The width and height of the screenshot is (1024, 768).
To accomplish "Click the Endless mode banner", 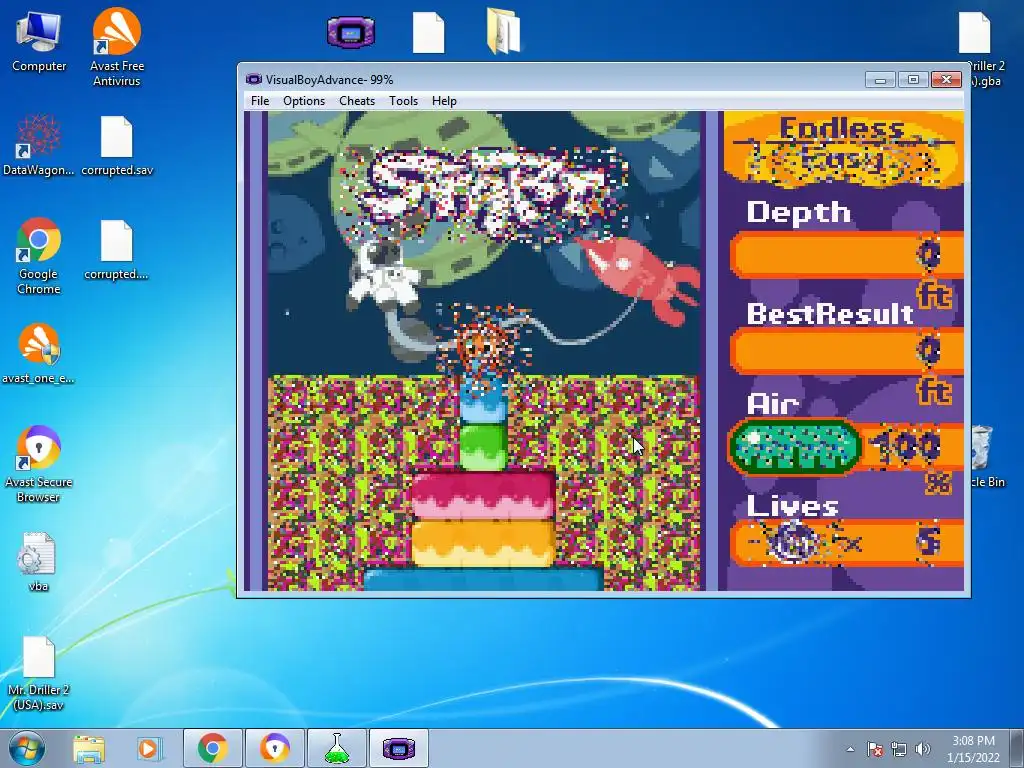I will [x=842, y=149].
